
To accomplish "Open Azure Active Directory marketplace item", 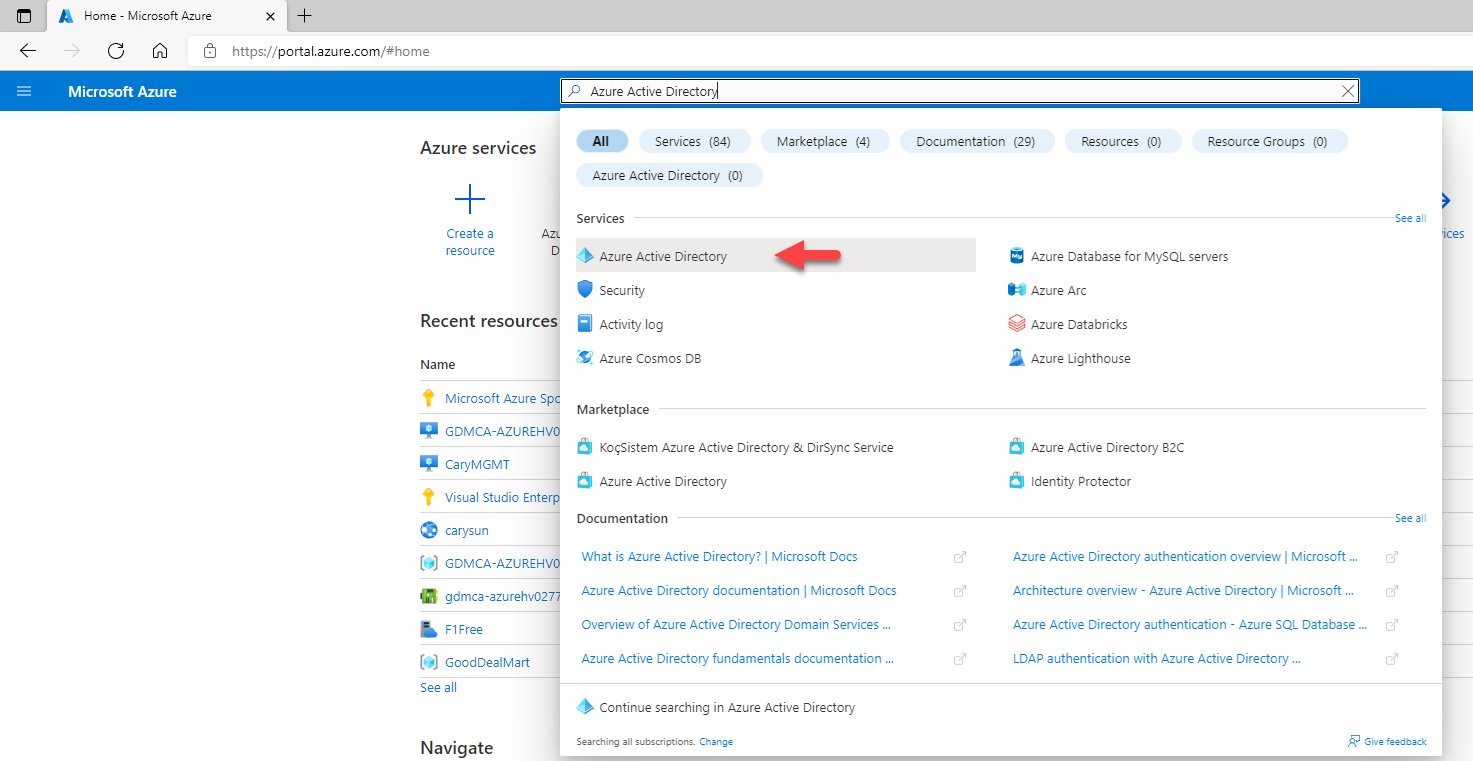I will tap(663, 481).
